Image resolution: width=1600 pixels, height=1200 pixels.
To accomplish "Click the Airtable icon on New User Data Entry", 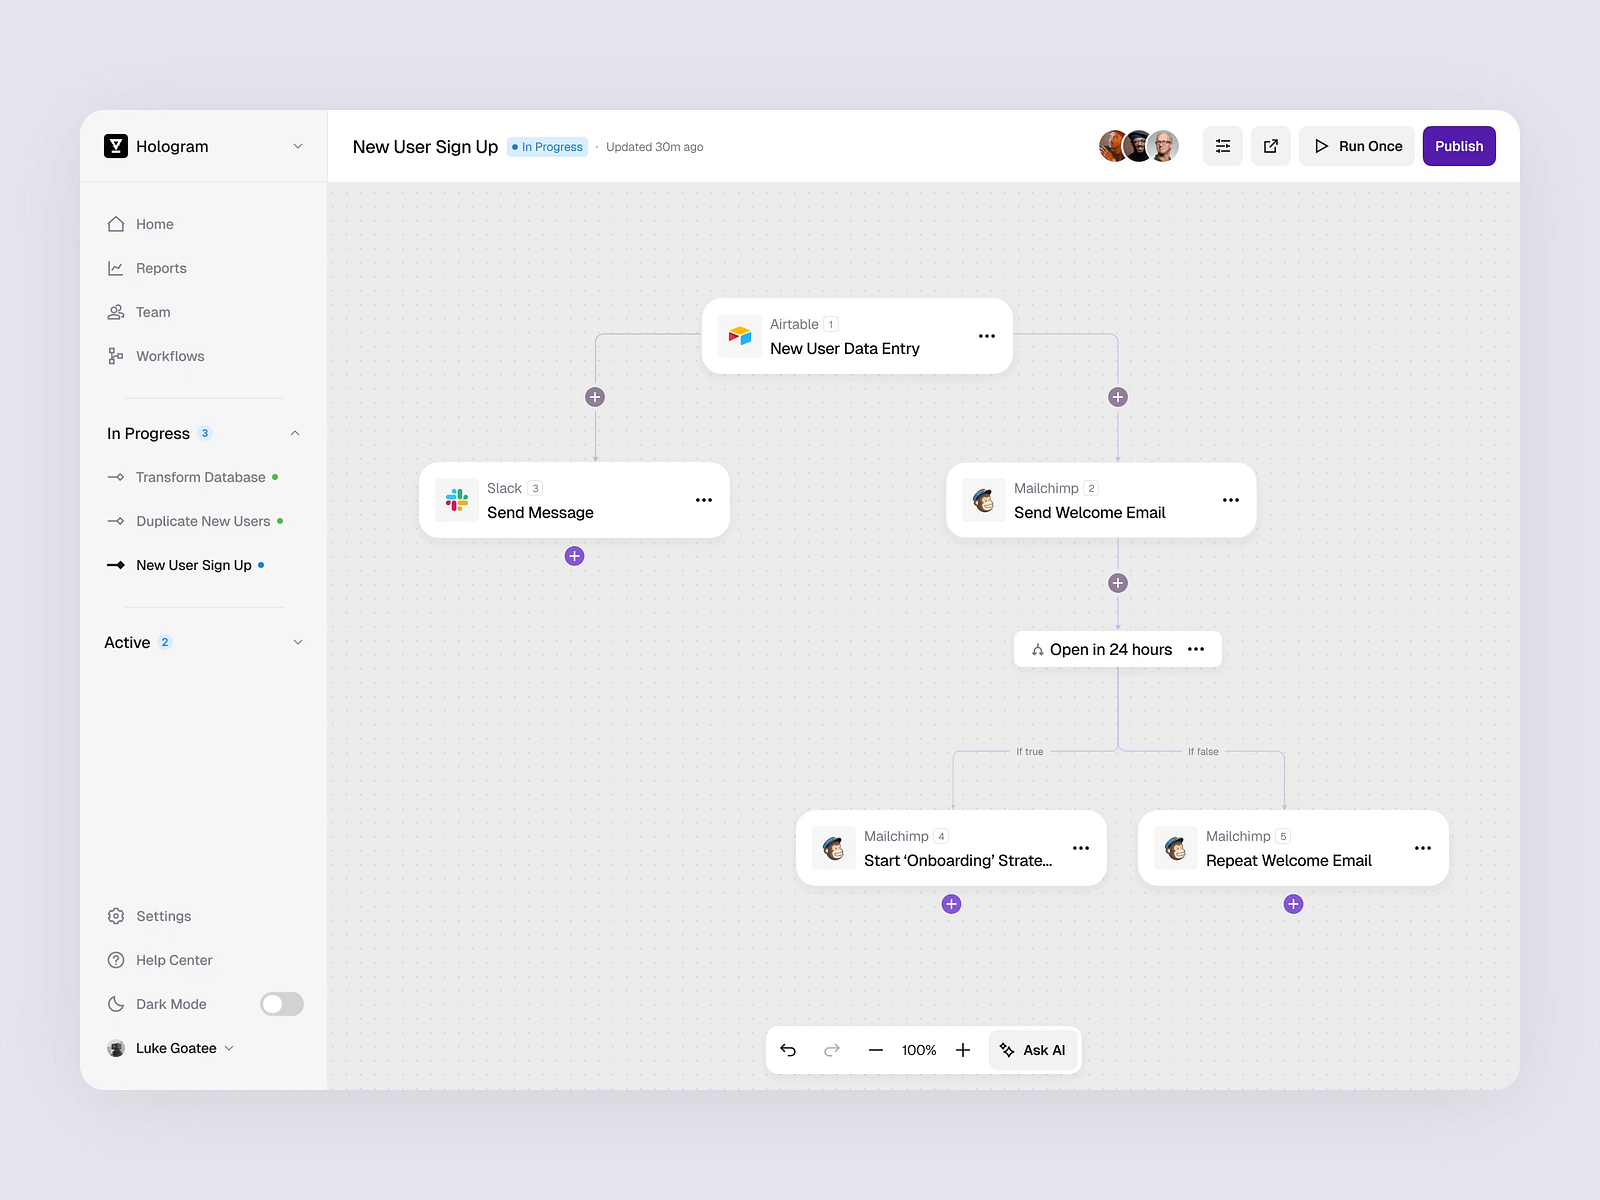I will coord(740,336).
